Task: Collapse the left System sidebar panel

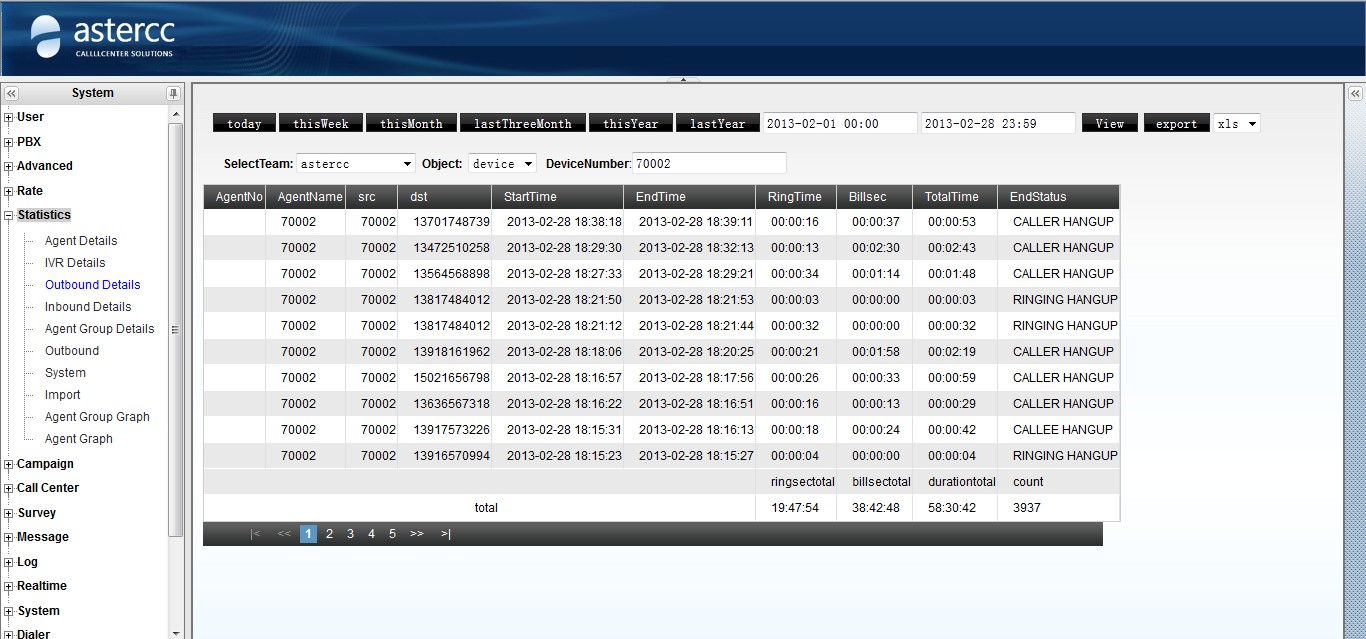Action: click(11, 93)
